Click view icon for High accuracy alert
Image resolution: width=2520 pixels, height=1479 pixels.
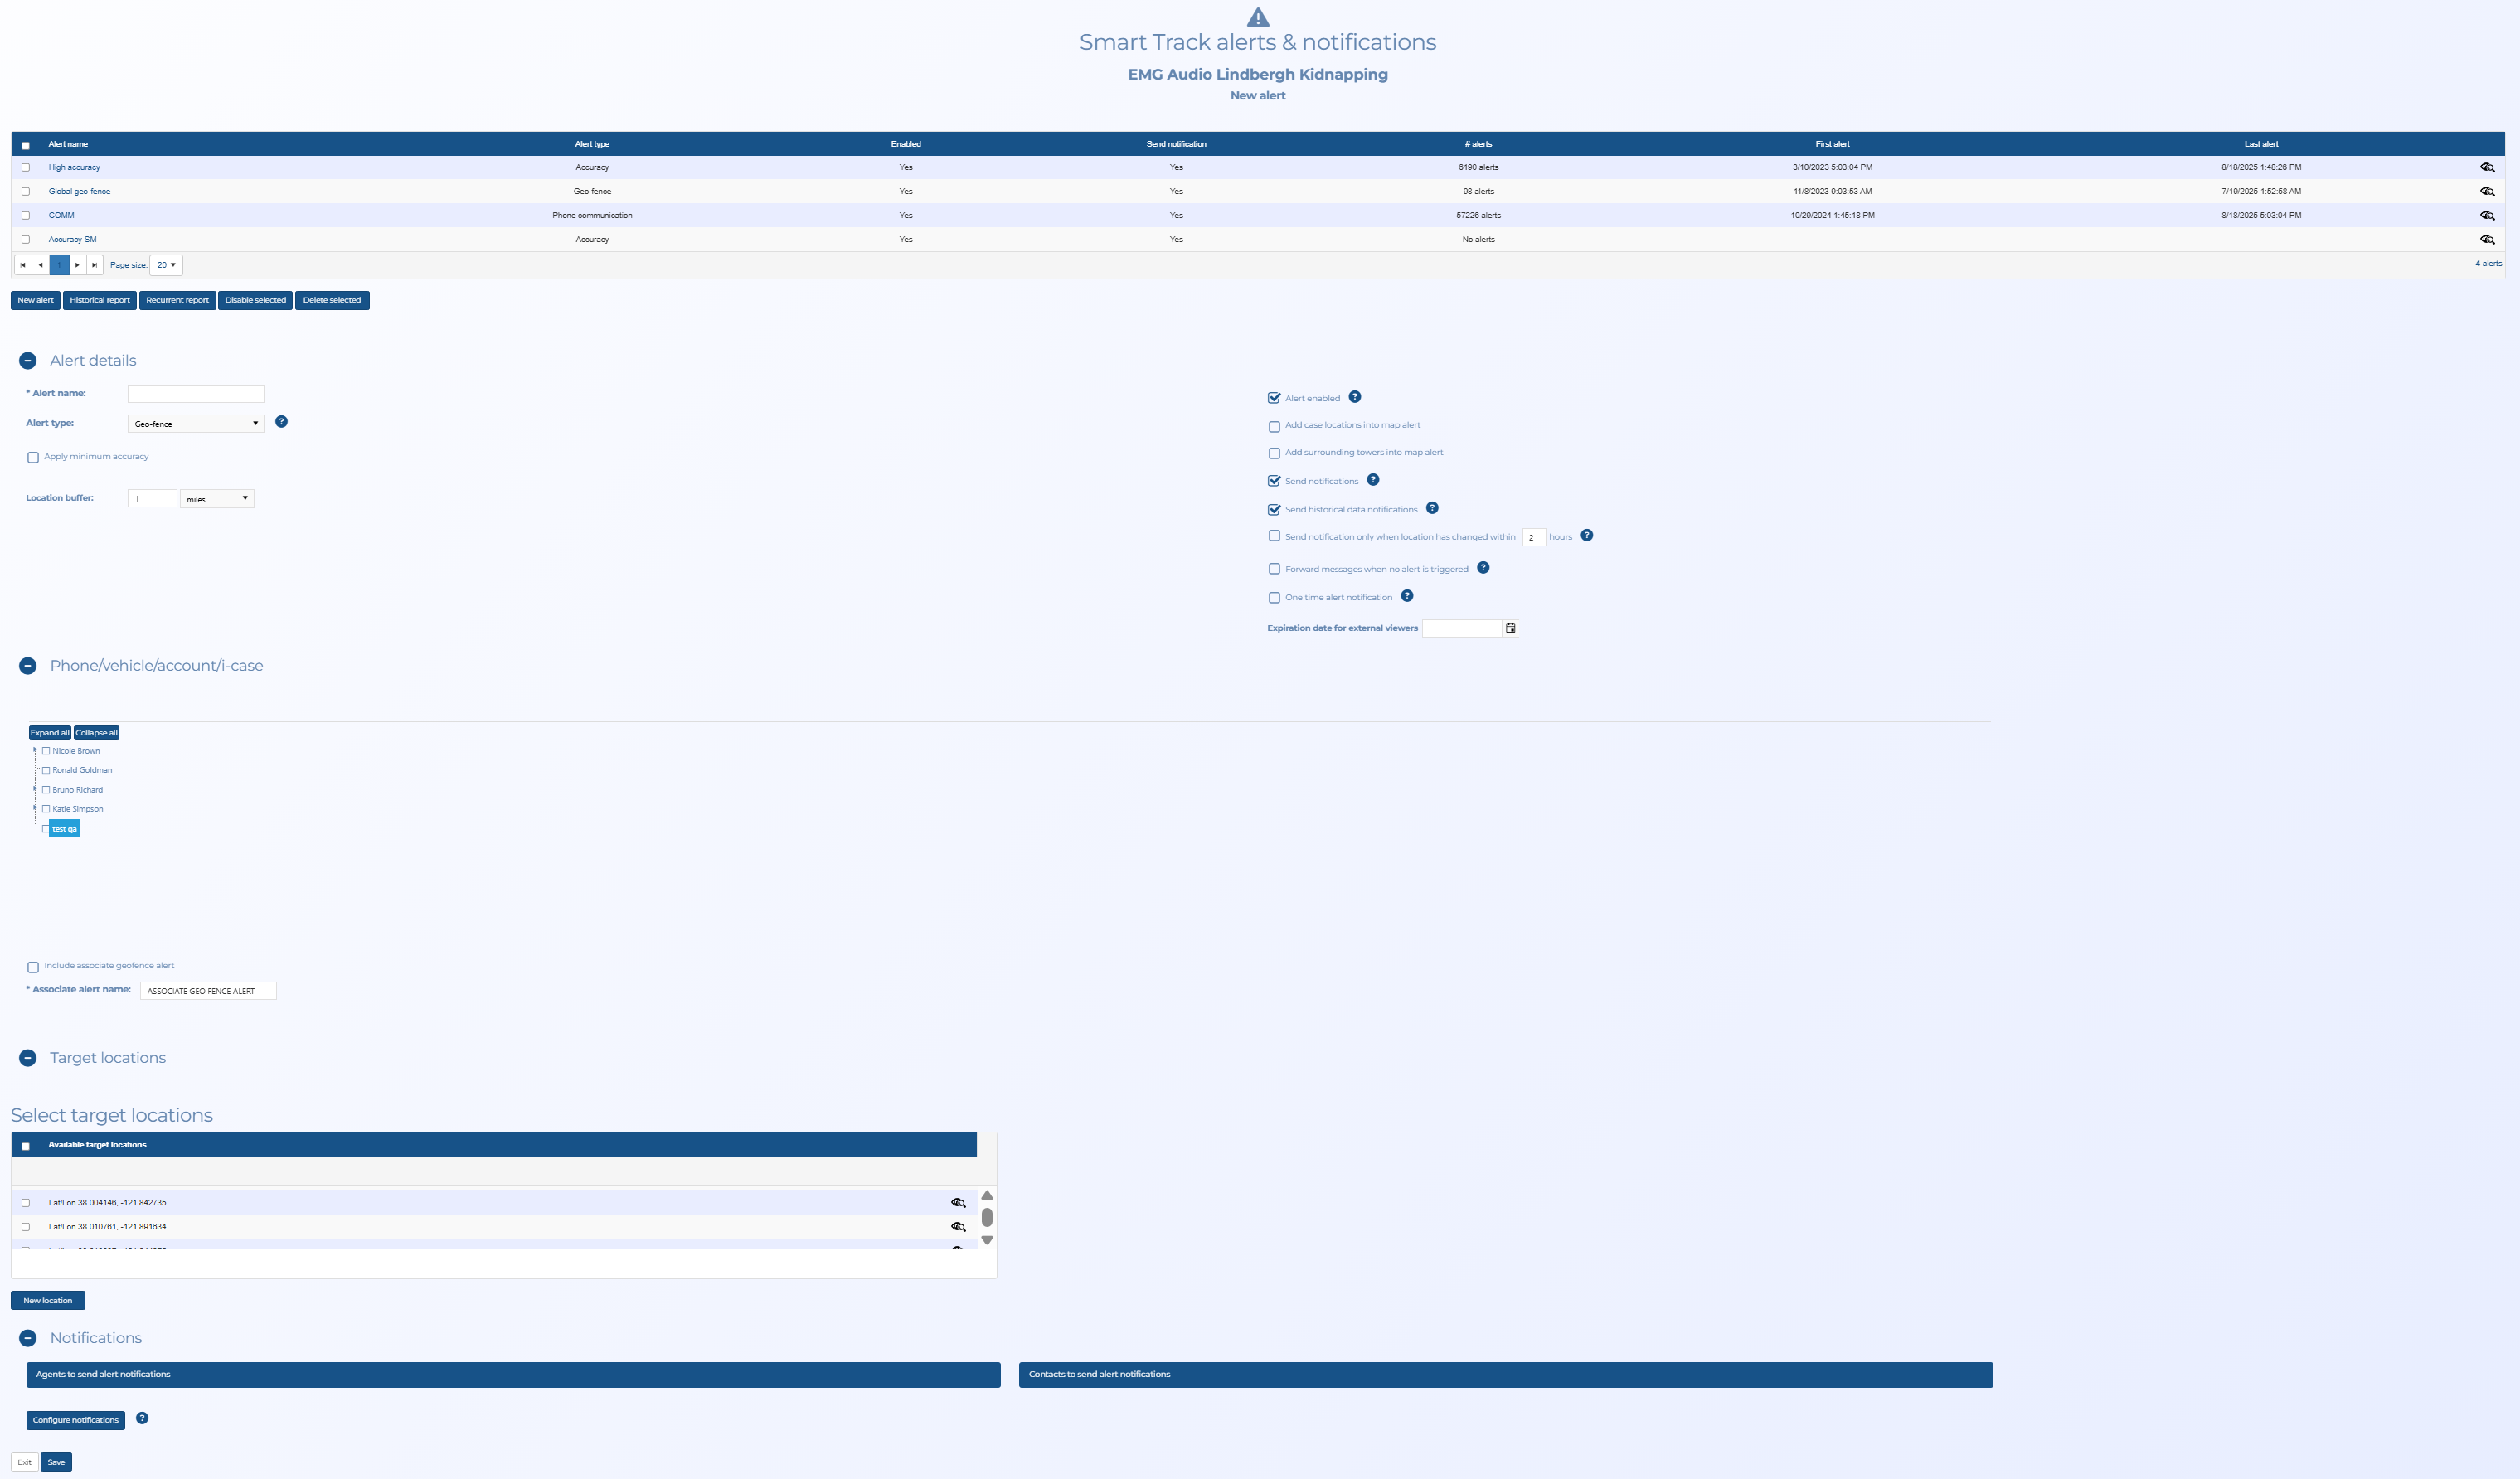tap(2487, 167)
